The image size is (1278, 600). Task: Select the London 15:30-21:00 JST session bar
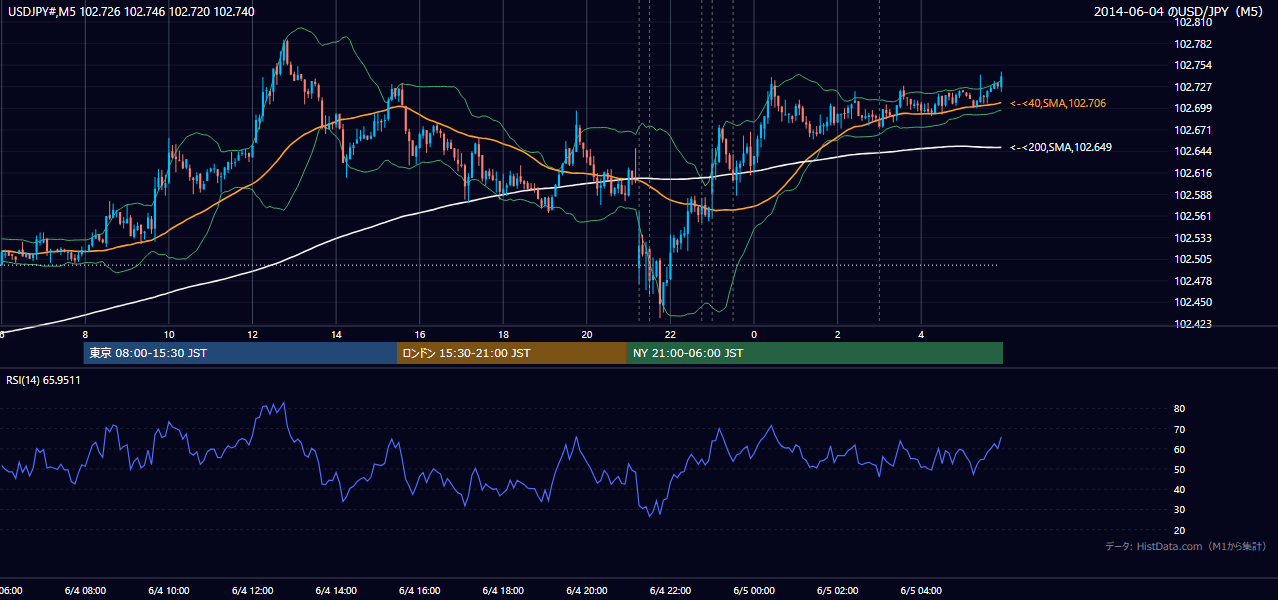(512, 353)
